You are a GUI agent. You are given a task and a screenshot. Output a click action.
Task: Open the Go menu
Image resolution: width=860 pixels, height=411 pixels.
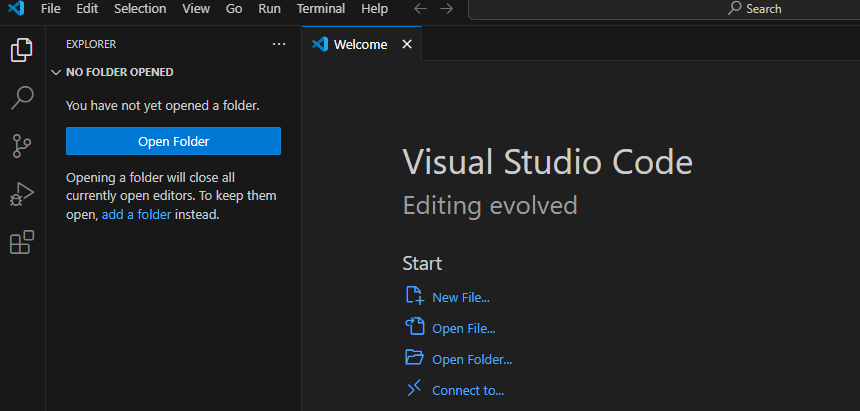[234, 9]
